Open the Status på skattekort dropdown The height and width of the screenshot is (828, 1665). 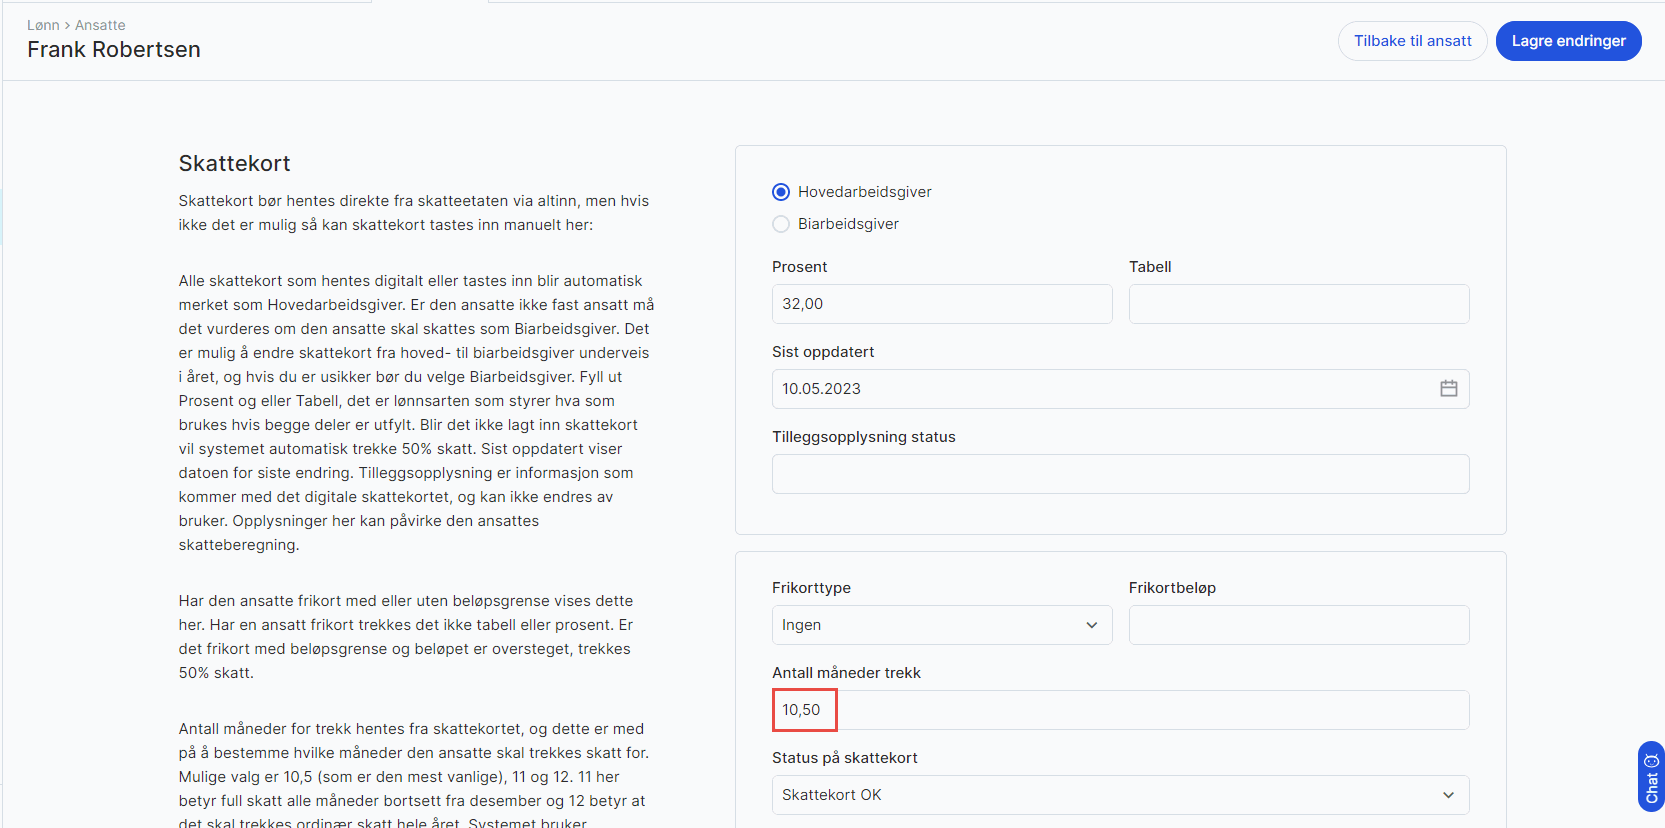point(1120,795)
